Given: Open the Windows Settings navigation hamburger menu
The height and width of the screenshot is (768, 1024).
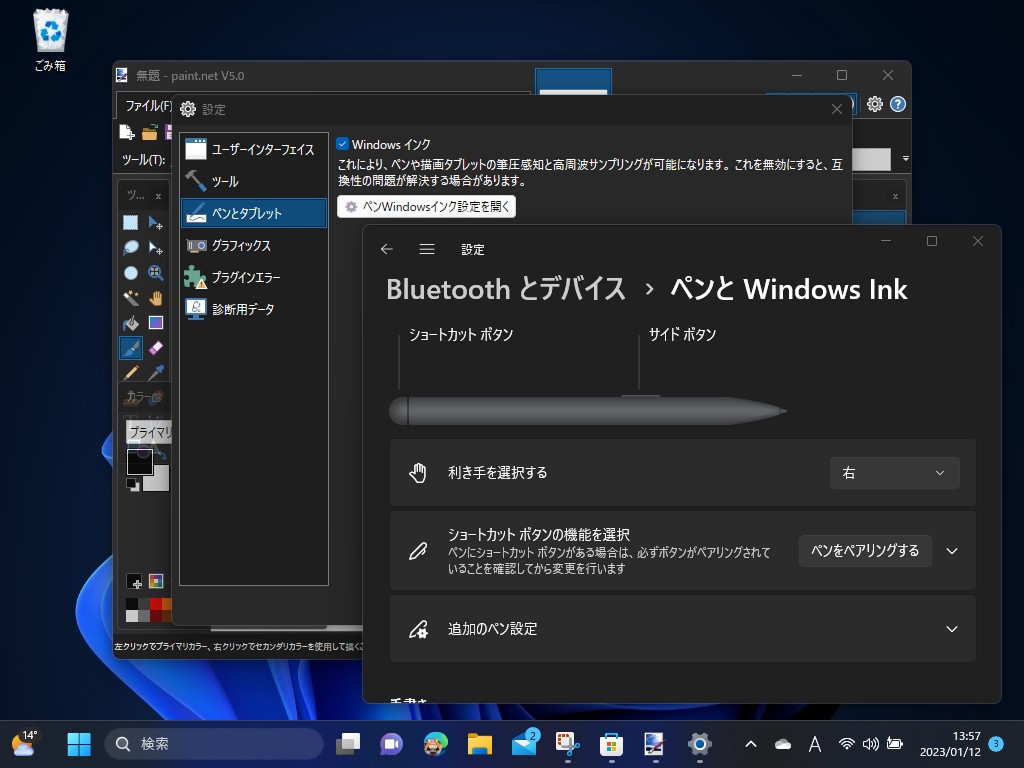Looking at the screenshot, I should [429, 249].
